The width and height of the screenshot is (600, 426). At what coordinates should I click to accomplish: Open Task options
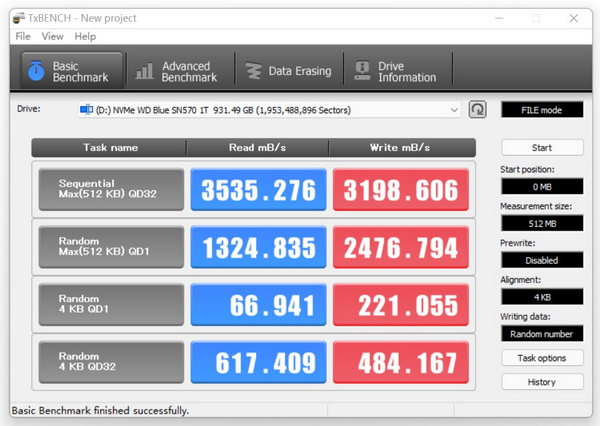542,358
